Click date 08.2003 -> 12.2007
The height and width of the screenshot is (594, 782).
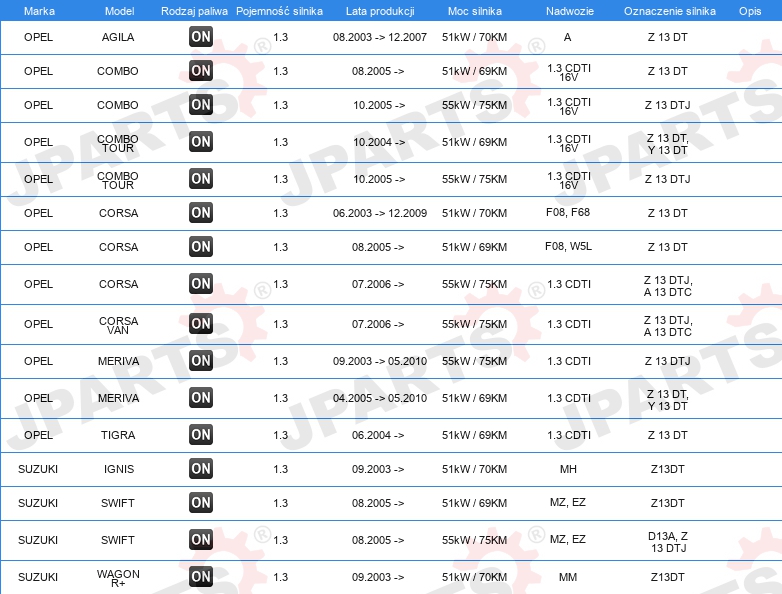point(380,37)
